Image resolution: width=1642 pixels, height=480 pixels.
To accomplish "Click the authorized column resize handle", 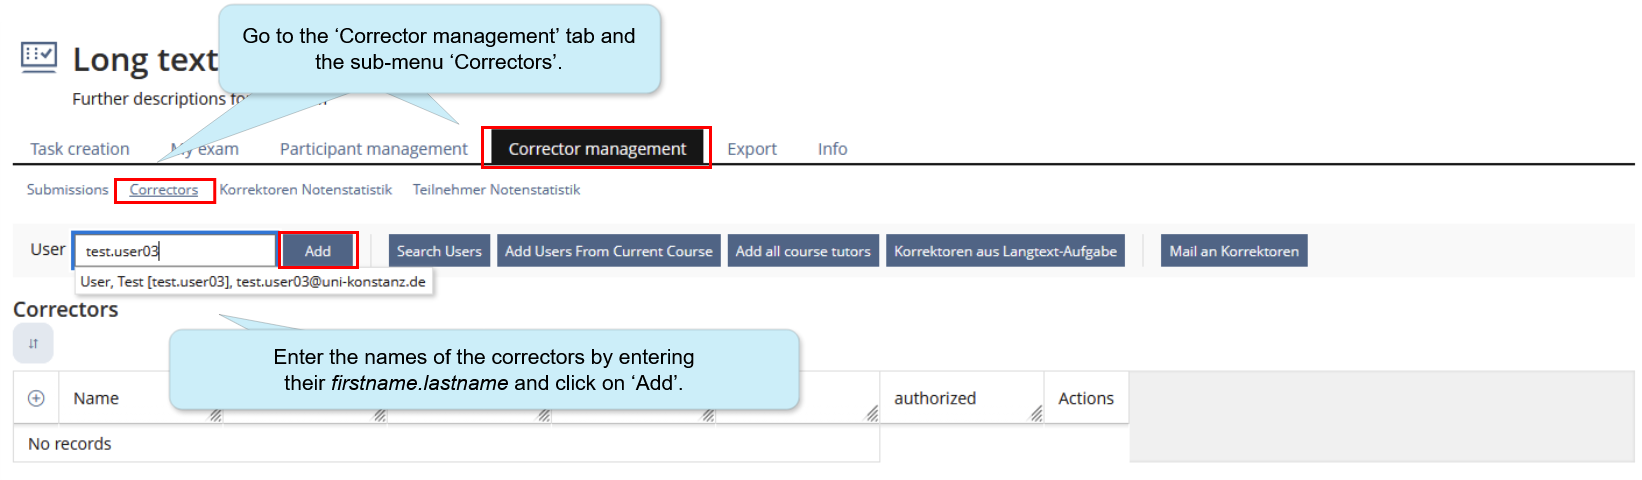I will pos(1036,414).
